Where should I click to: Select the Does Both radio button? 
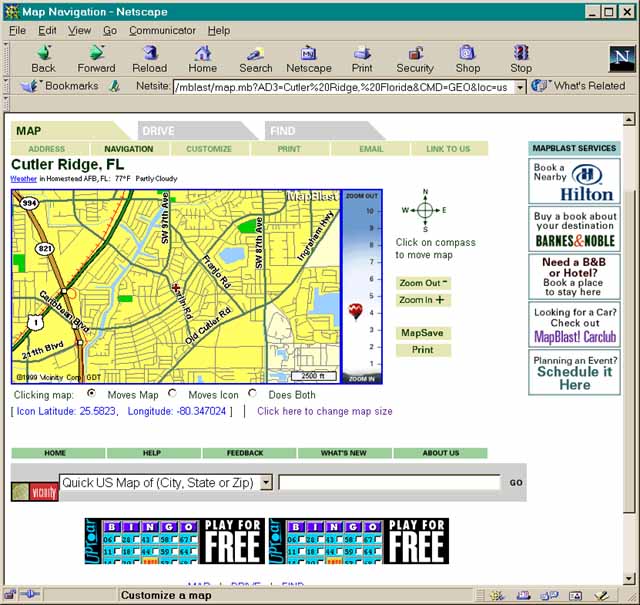pyautogui.click(x=252, y=393)
